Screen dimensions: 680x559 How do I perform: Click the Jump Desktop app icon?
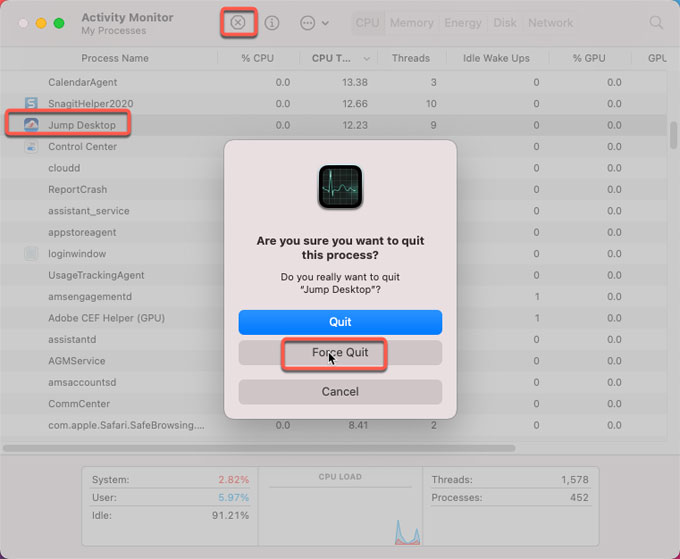tap(31, 125)
